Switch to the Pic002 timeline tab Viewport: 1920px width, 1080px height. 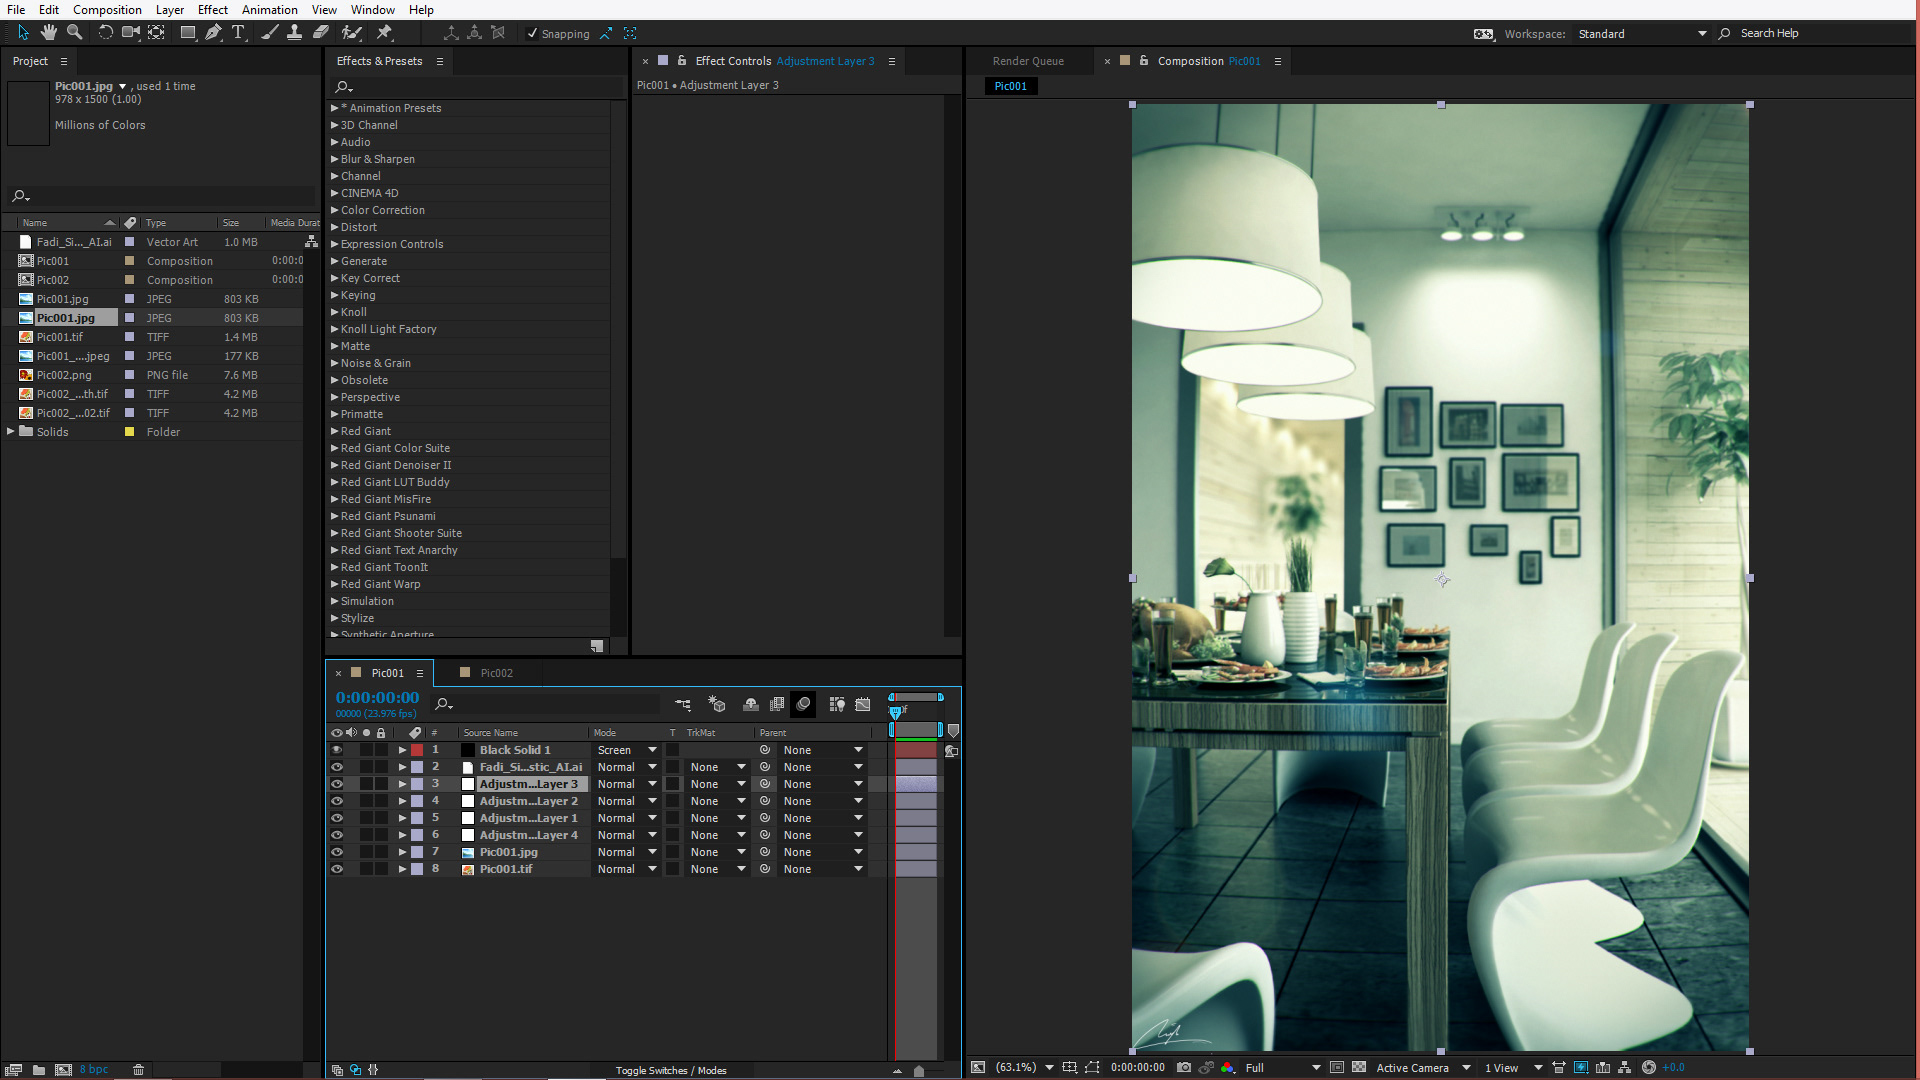tap(496, 673)
